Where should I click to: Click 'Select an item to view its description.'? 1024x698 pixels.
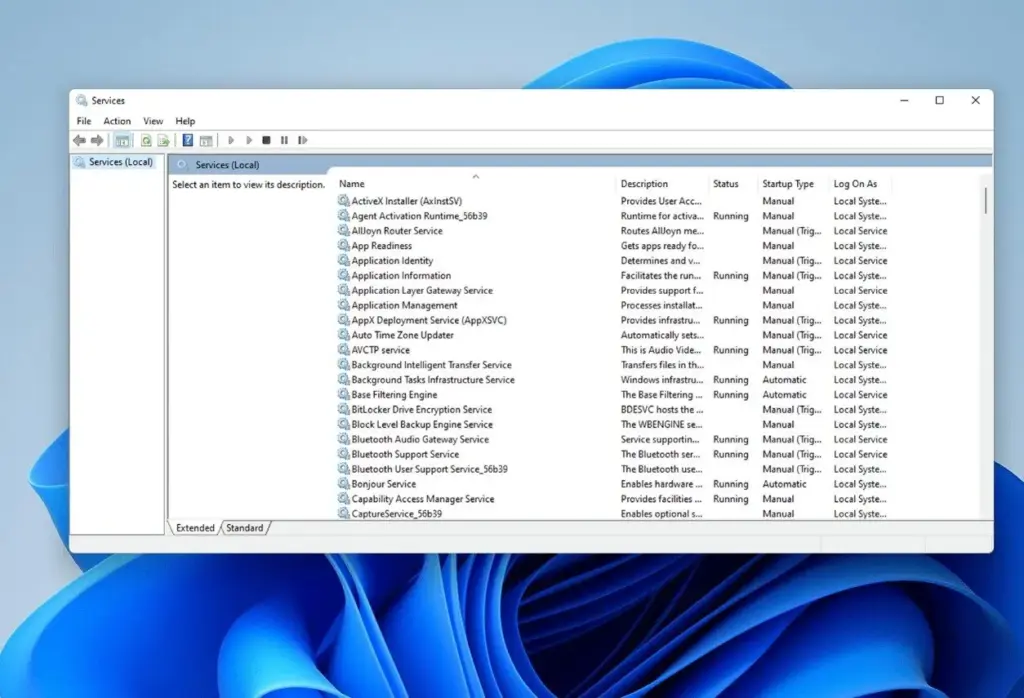point(248,185)
